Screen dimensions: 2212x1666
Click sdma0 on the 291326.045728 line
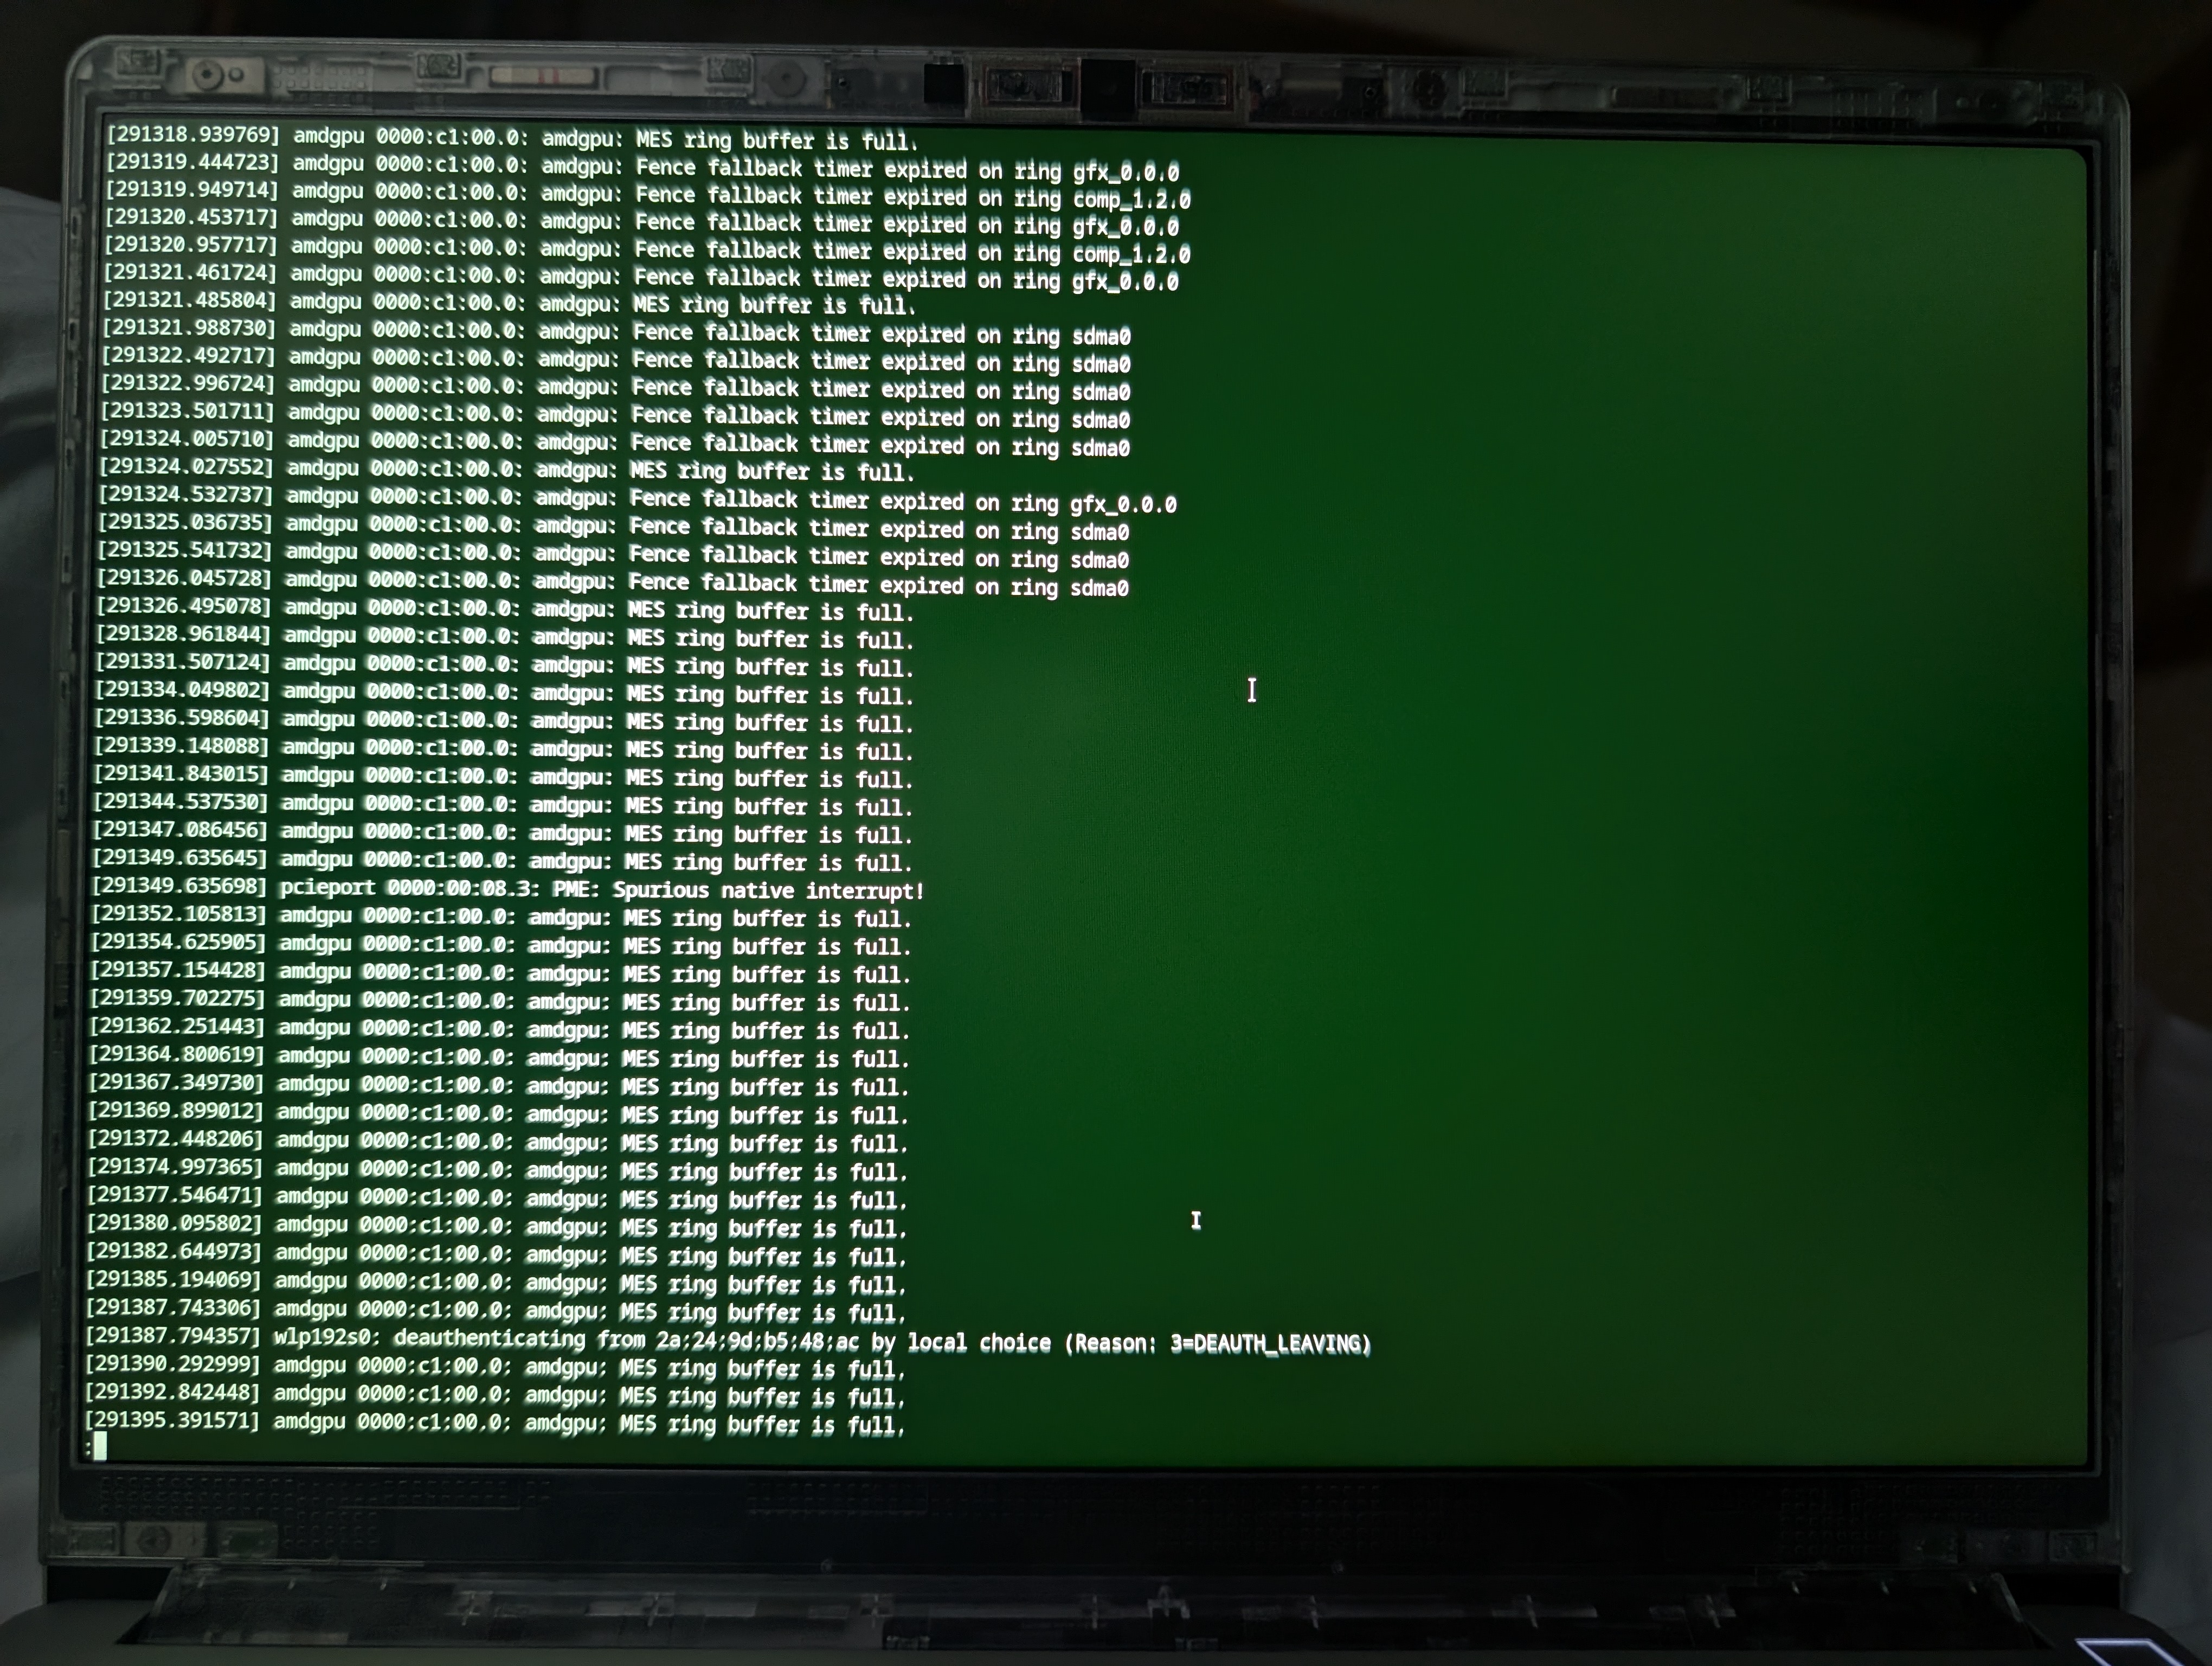click(x=1099, y=588)
